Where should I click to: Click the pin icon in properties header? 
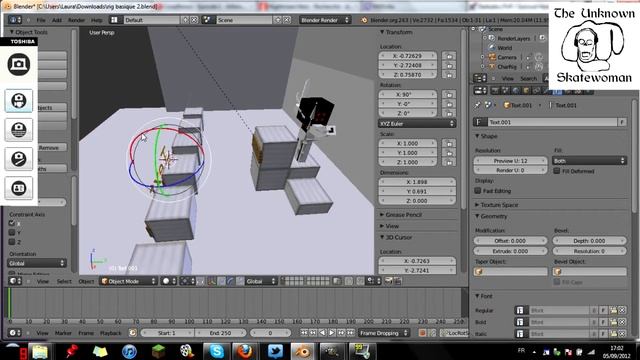(x=478, y=105)
